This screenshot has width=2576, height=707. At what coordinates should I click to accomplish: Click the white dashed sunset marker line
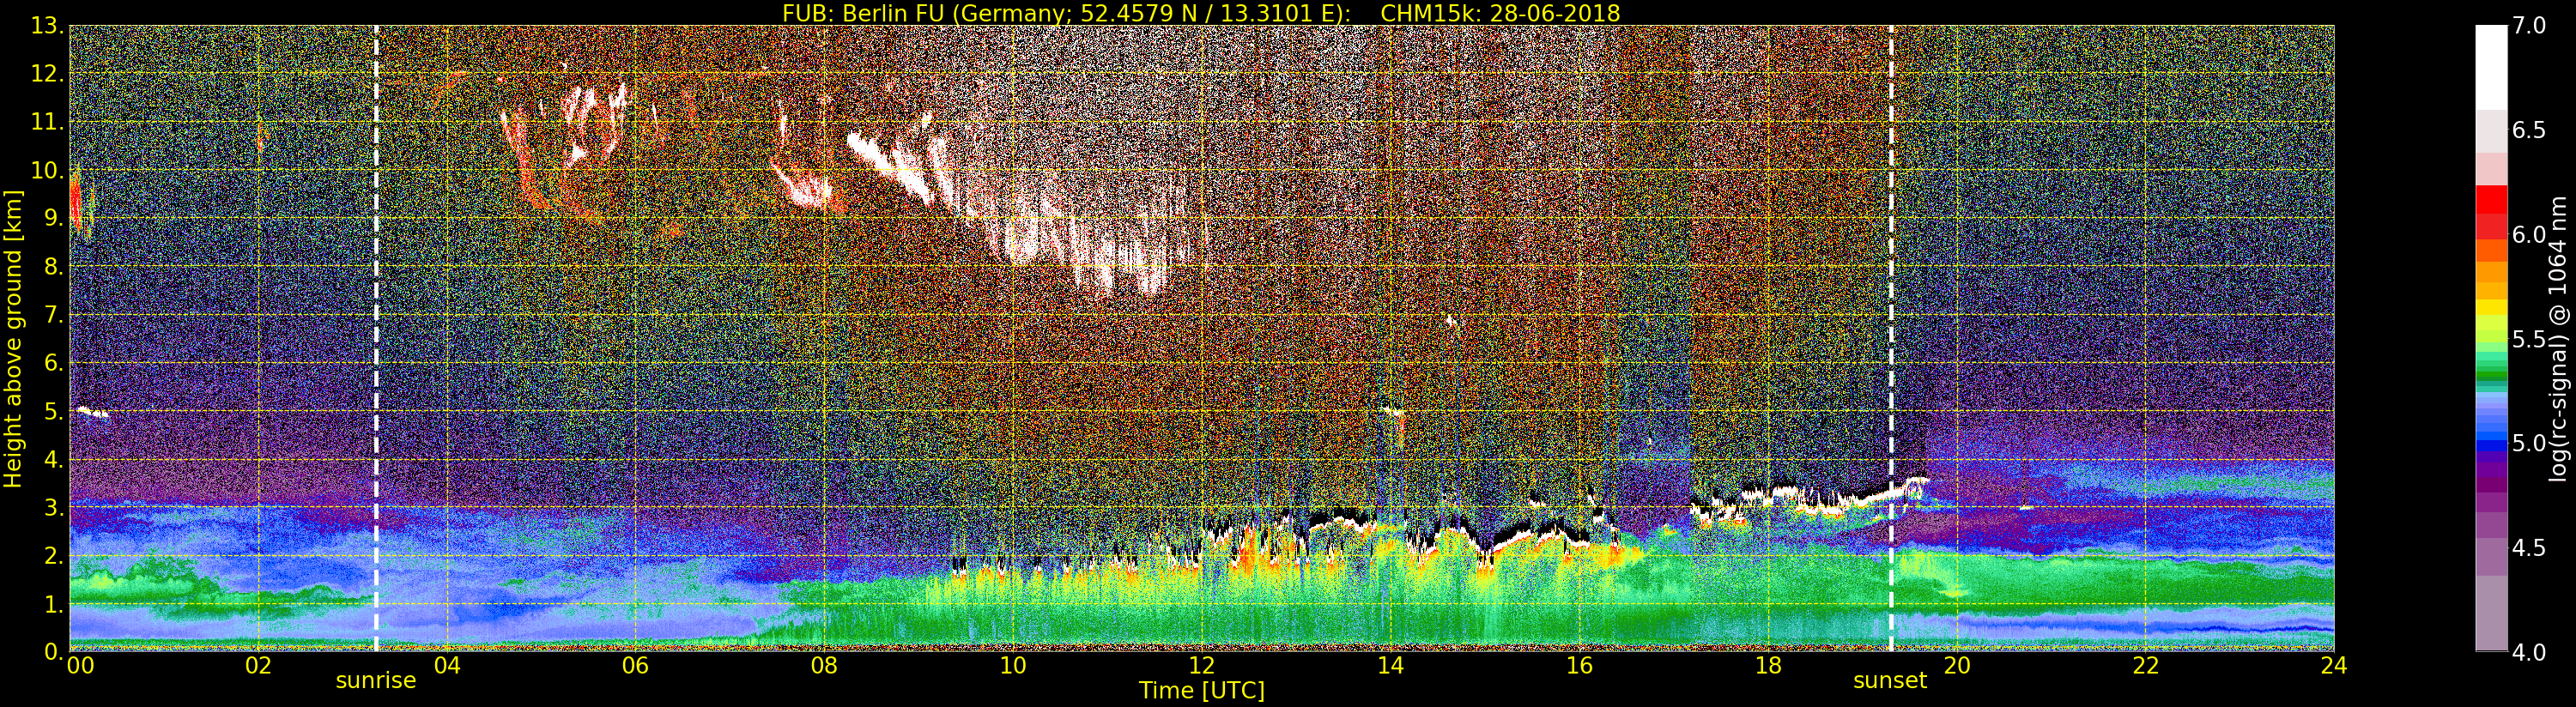point(1892,338)
